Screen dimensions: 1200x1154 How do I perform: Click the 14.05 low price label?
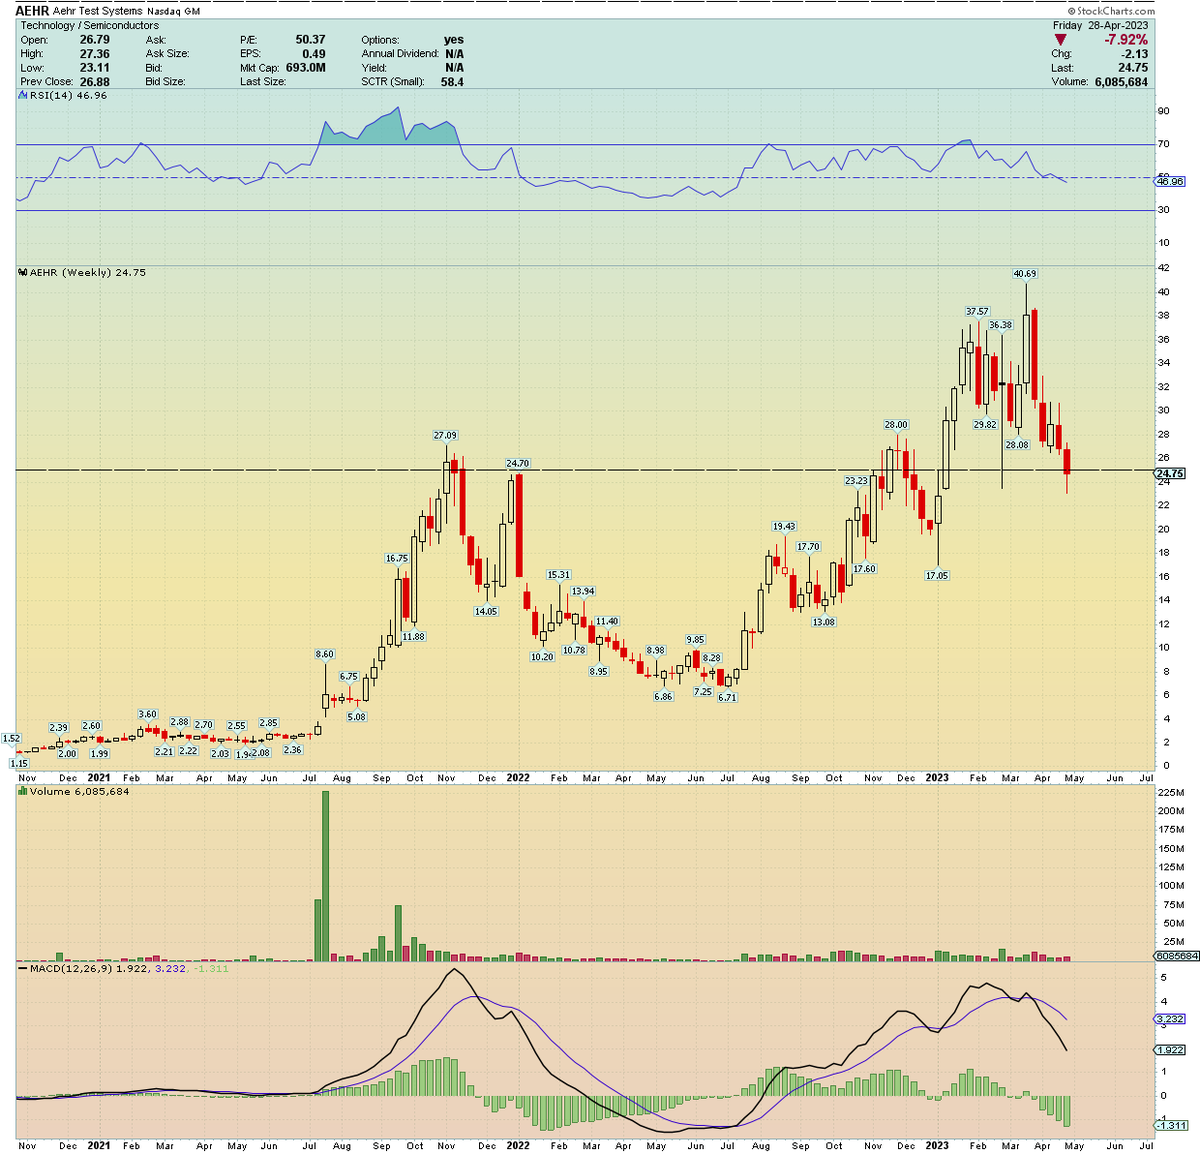tap(486, 611)
